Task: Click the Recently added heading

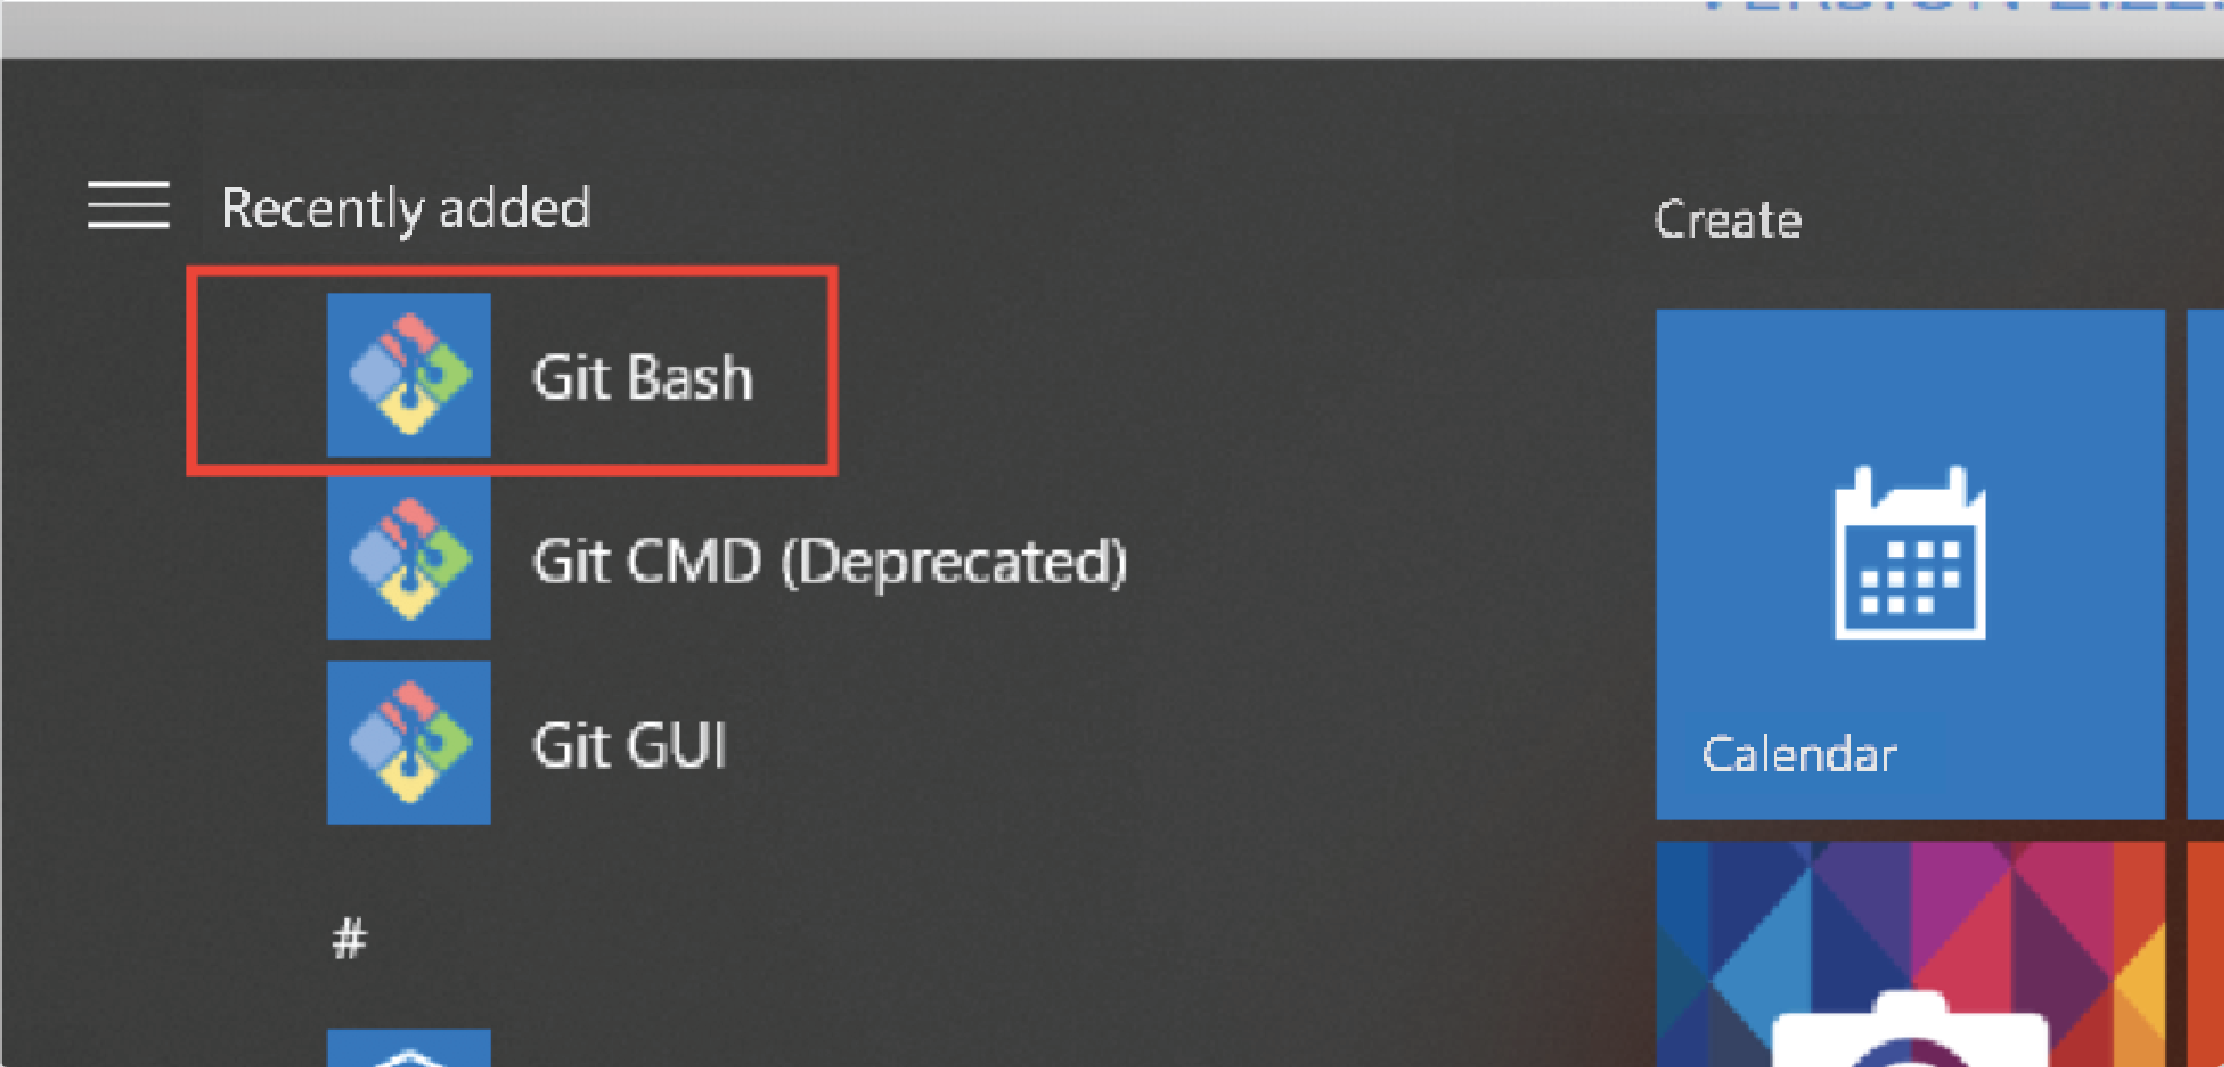Action: point(406,208)
